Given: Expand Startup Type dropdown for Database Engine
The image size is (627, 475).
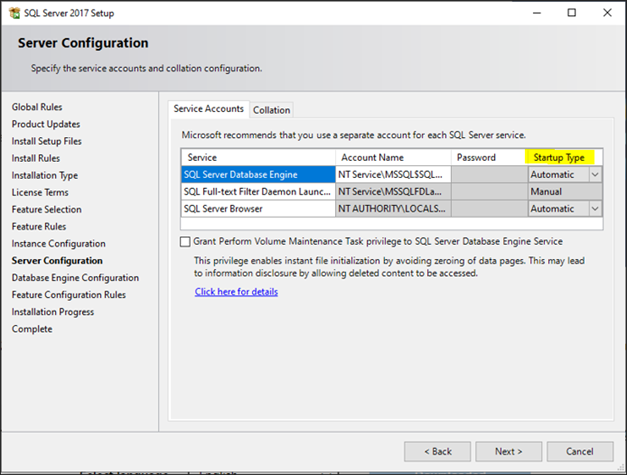Looking at the screenshot, I should click(x=595, y=174).
